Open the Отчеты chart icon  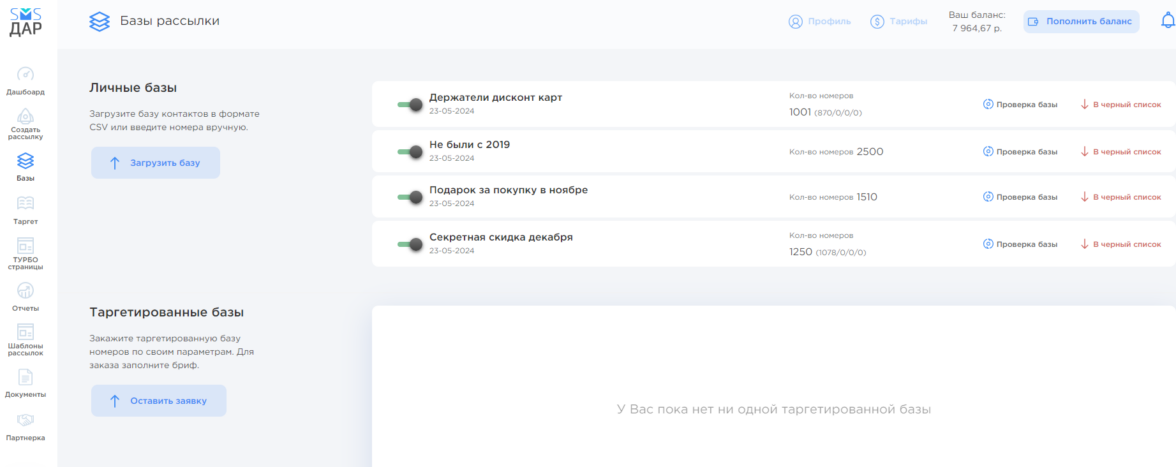coord(25,289)
